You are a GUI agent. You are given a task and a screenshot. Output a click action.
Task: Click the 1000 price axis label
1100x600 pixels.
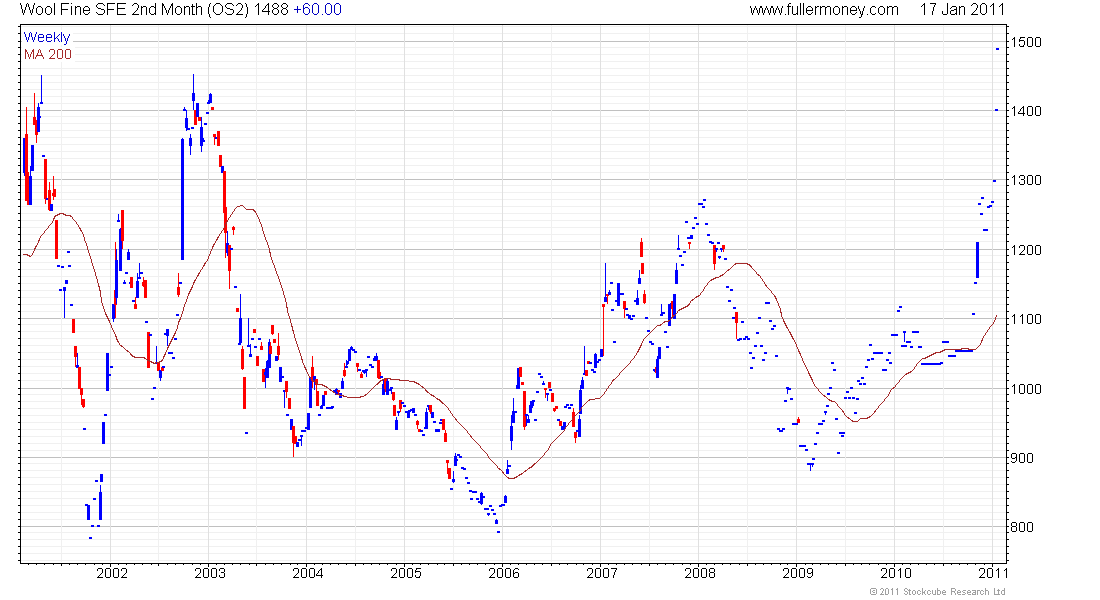coord(1026,389)
